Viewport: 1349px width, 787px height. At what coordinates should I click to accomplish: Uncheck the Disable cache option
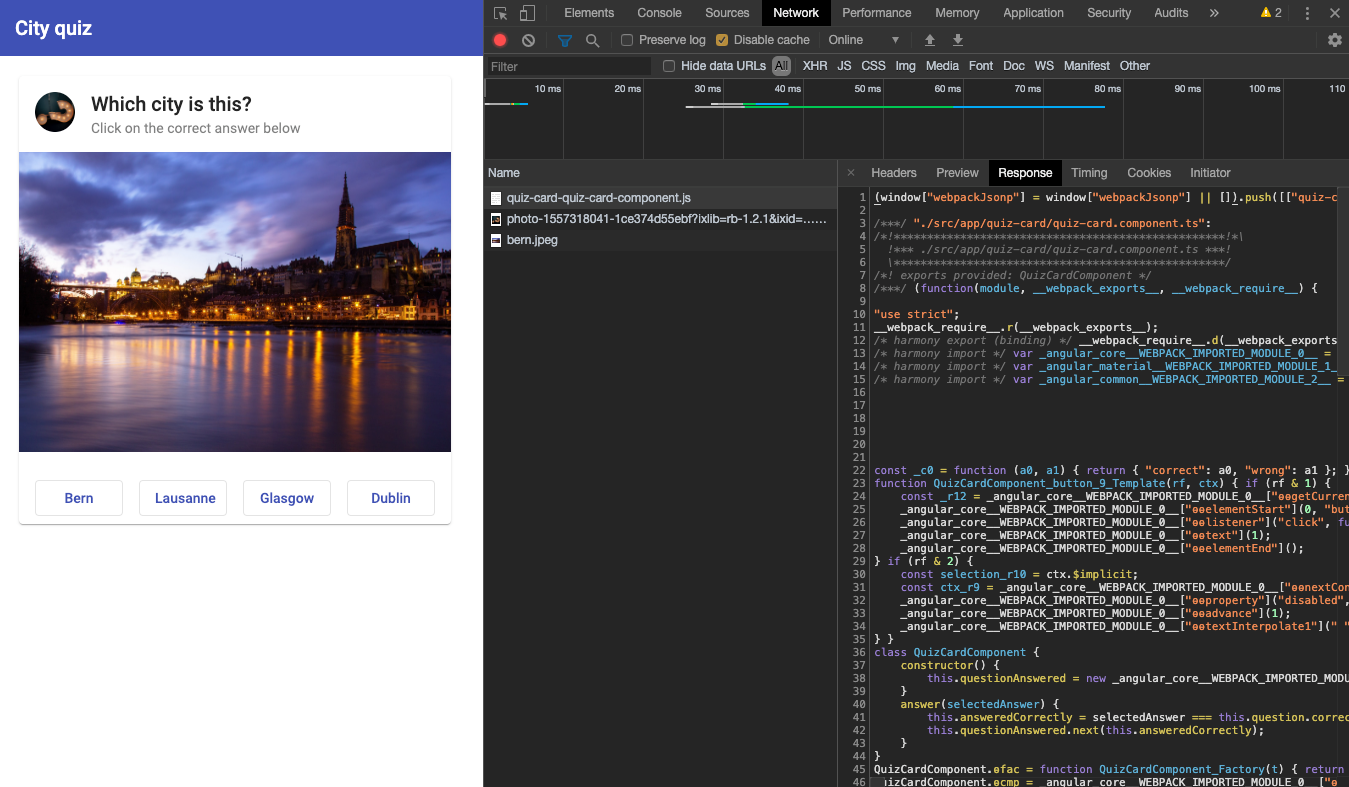[723, 40]
